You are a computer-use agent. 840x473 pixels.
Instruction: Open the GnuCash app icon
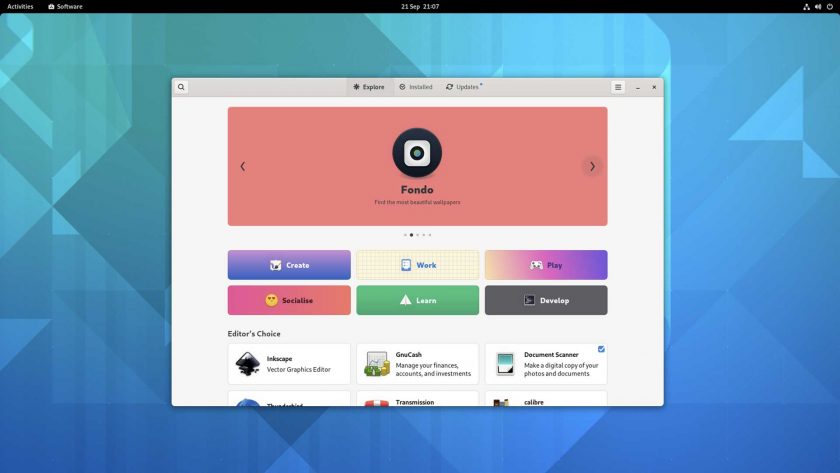377,364
